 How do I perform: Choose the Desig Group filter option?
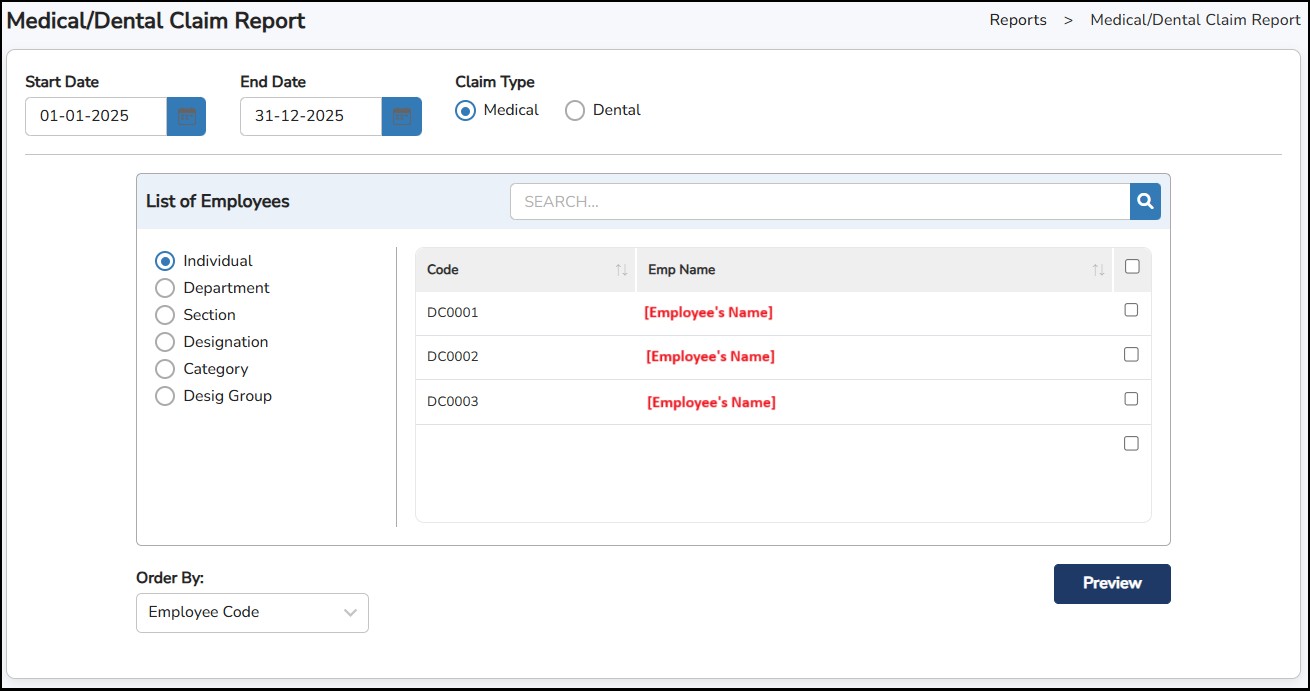[165, 396]
